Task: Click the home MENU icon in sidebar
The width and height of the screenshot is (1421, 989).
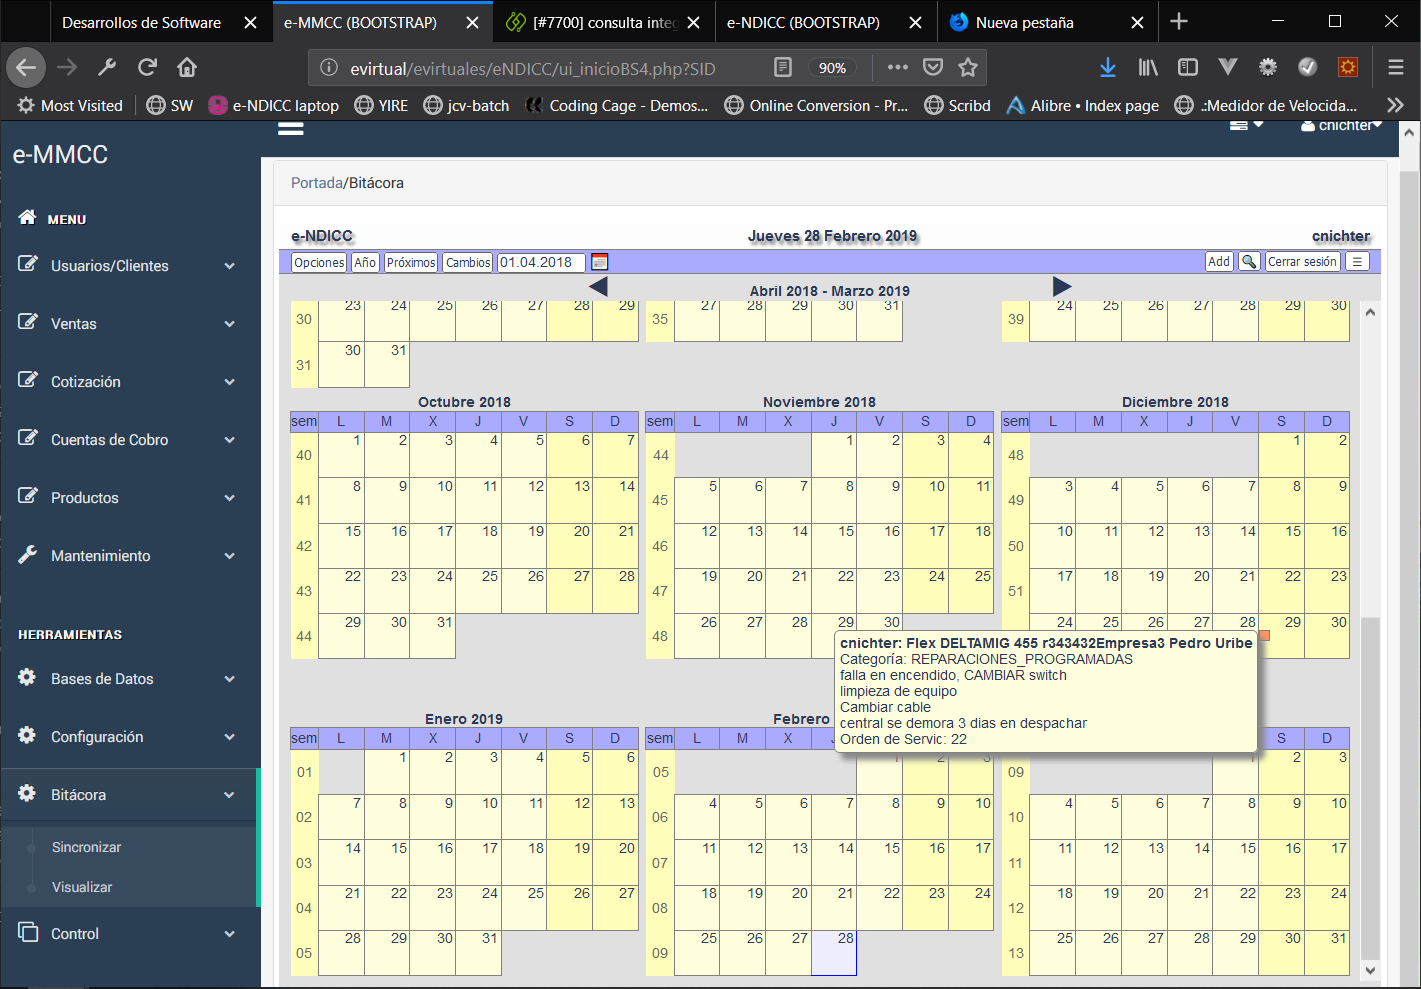Action: click(28, 218)
